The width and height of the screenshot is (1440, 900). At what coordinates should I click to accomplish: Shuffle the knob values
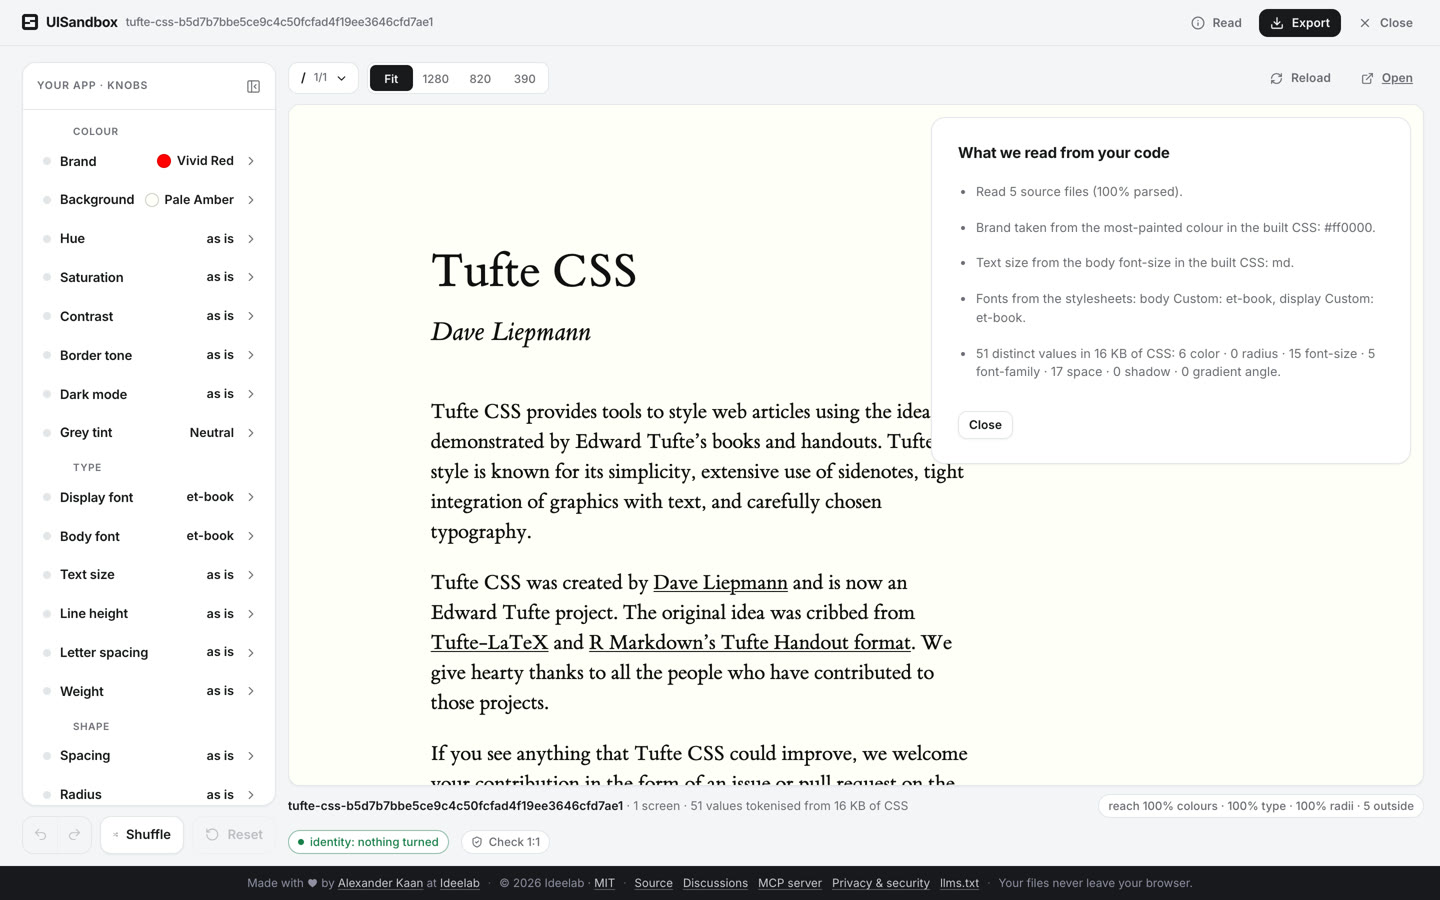click(x=141, y=835)
